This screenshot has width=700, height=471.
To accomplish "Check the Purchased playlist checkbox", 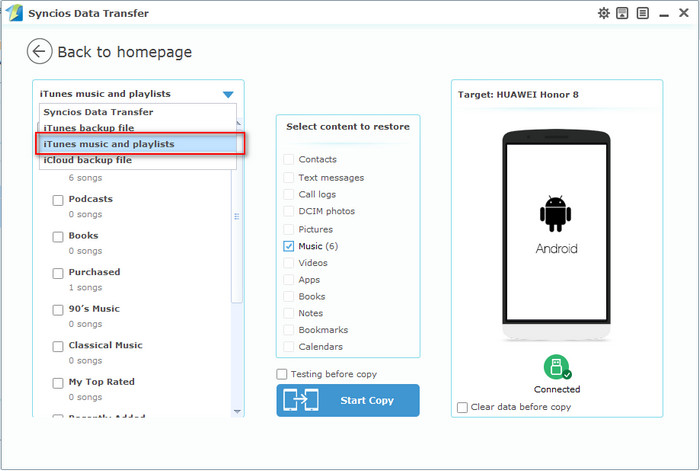I will (x=58, y=274).
